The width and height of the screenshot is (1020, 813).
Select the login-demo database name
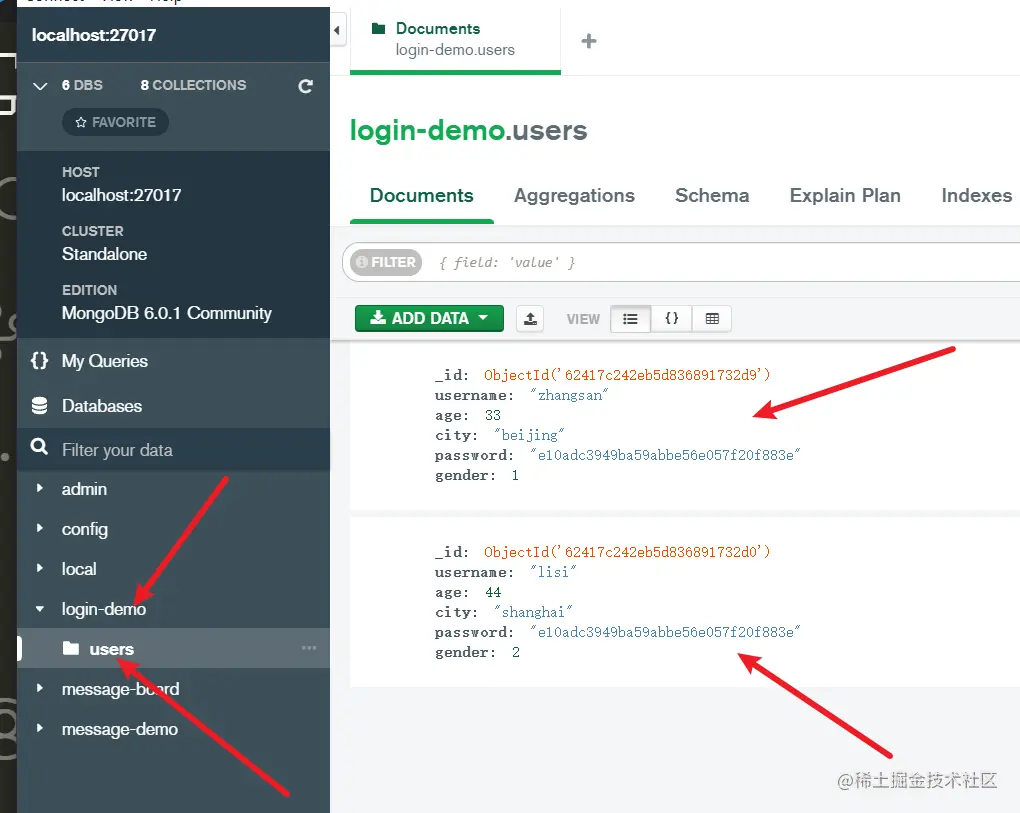point(103,609)
